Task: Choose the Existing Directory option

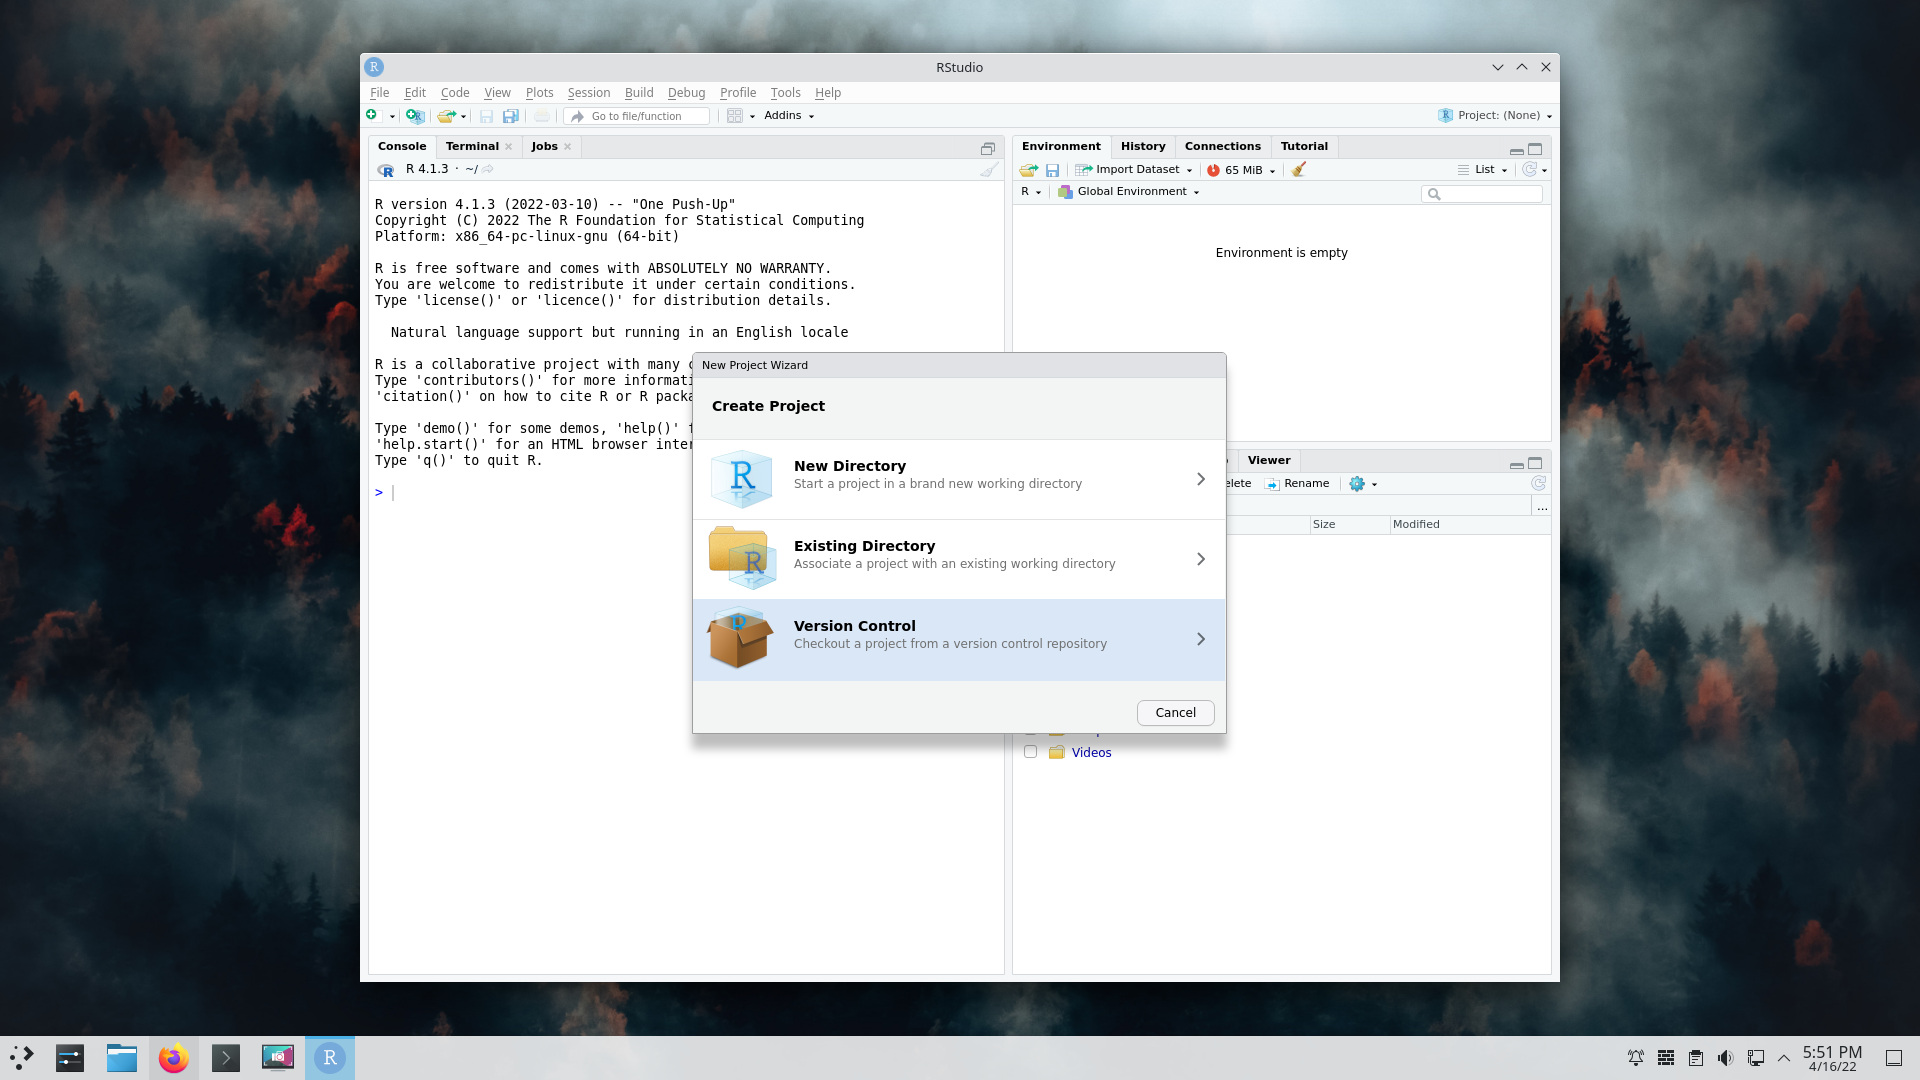Action: (x=958, y=560)
